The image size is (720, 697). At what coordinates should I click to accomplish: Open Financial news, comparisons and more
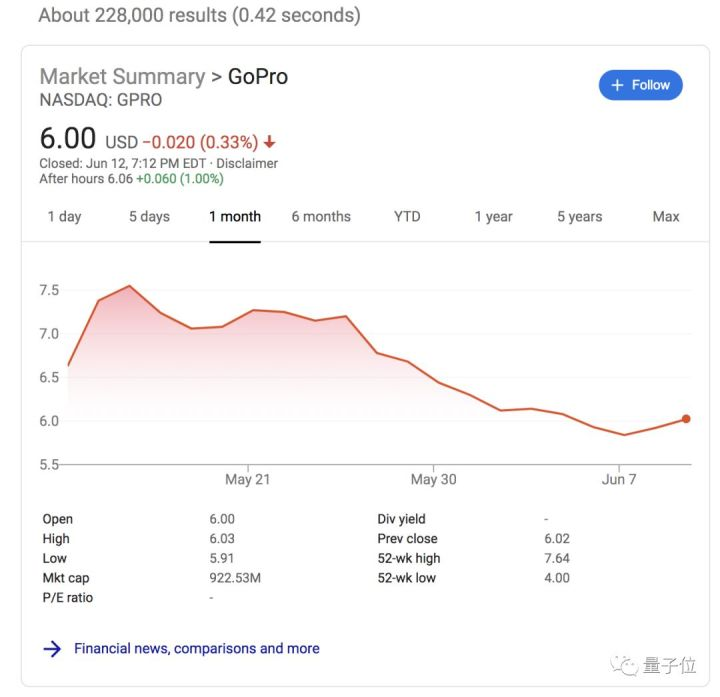tap(197, 648)
